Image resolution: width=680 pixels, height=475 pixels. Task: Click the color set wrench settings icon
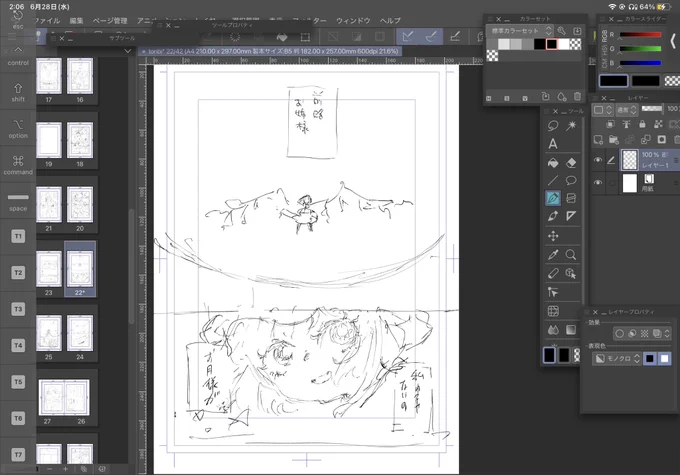(x=562, y=31)
